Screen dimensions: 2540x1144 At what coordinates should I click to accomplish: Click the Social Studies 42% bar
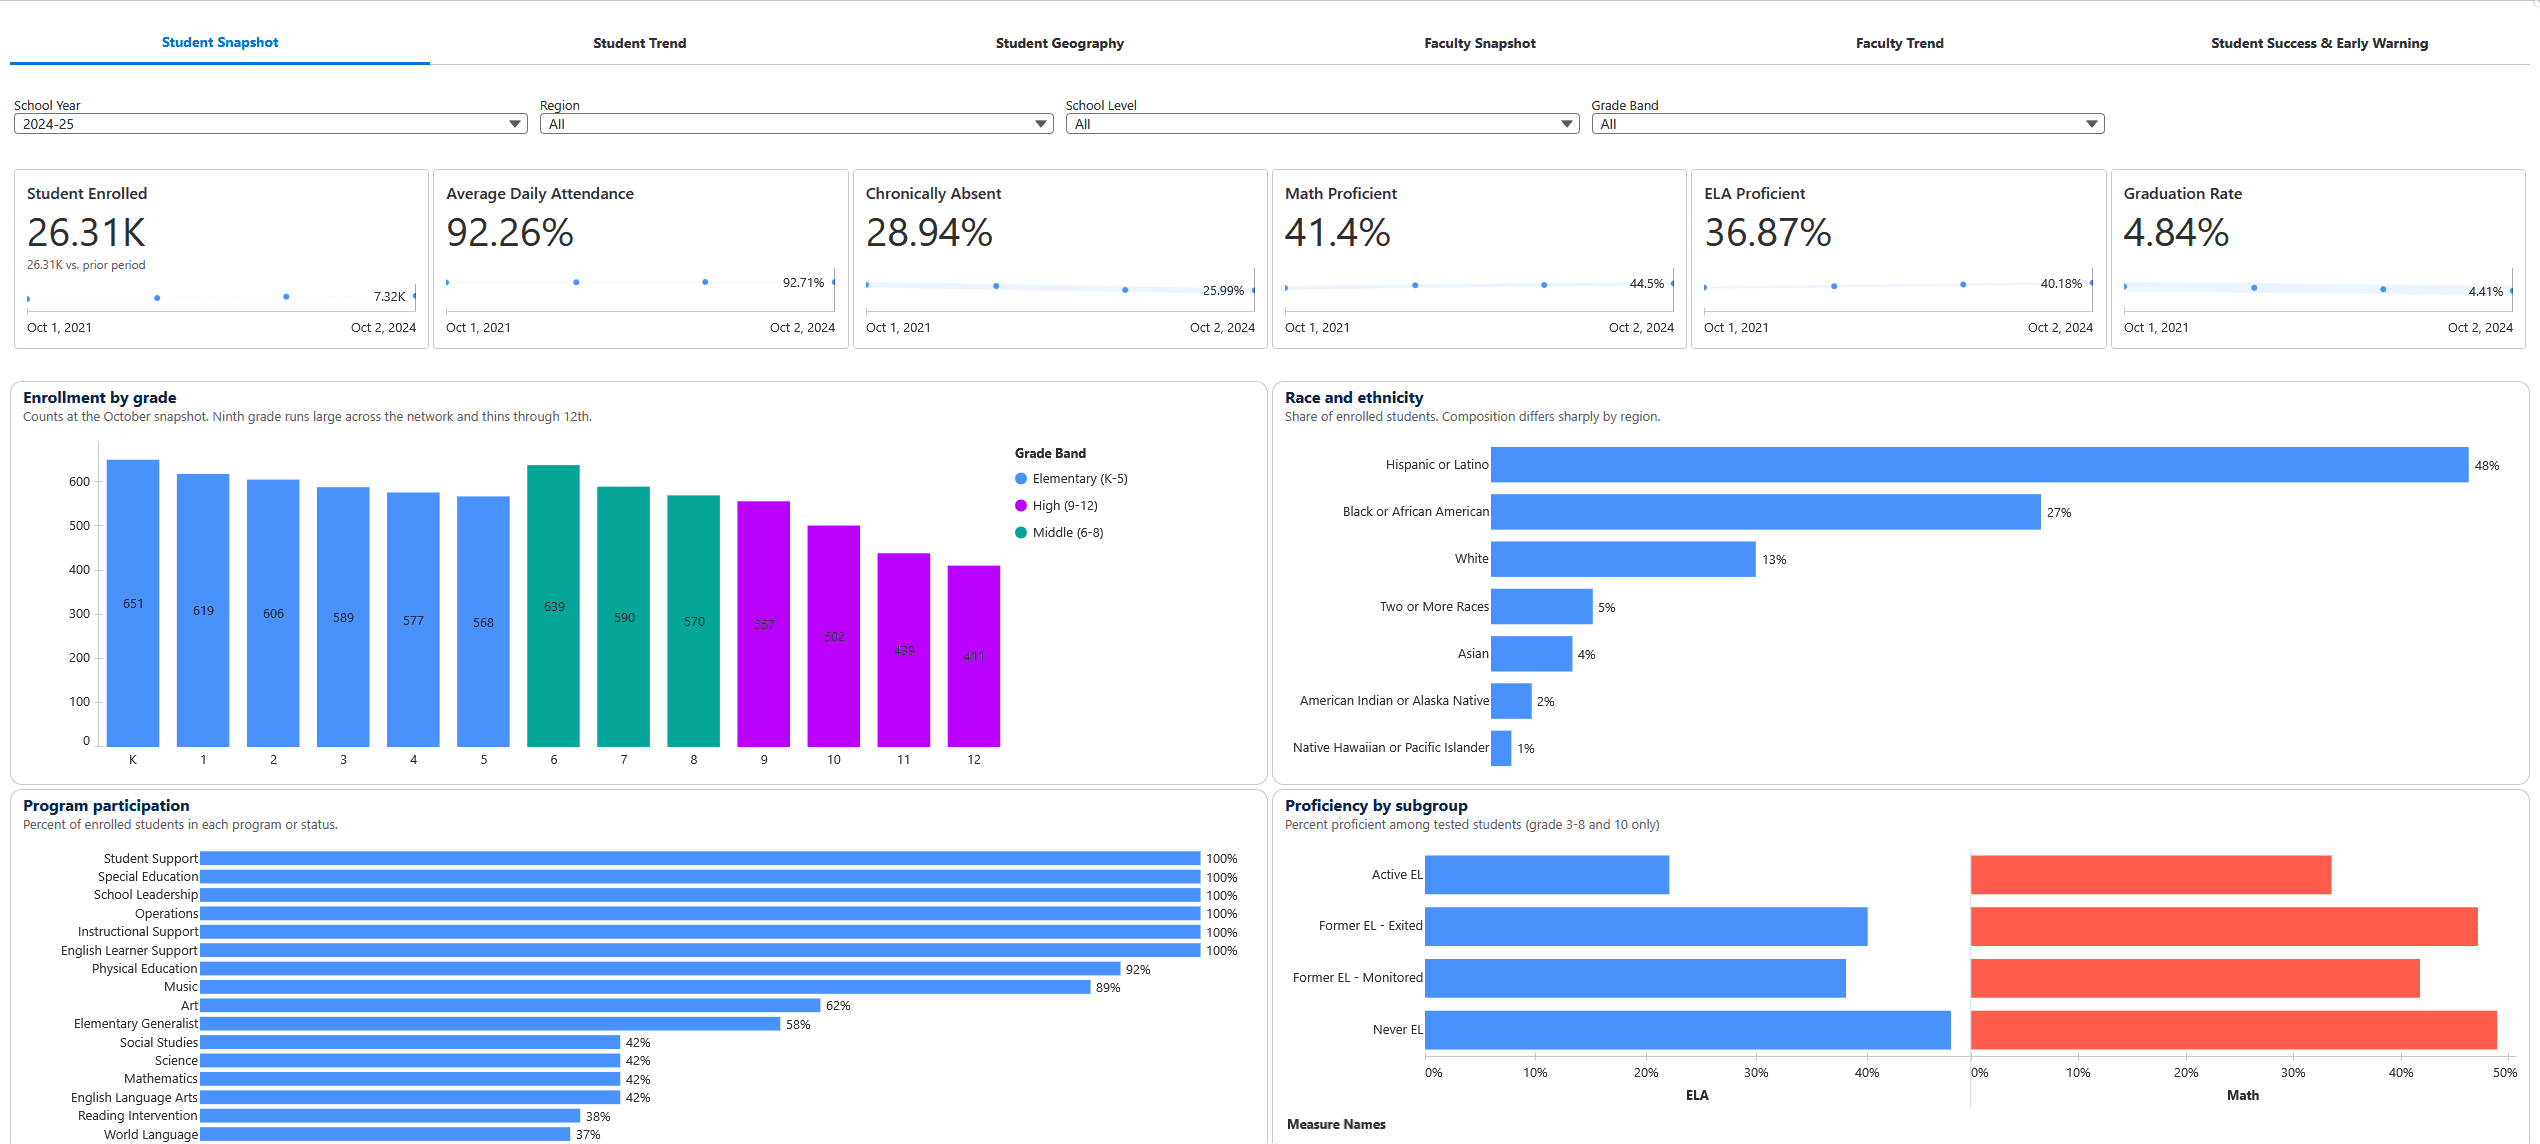pos(410,1042)
